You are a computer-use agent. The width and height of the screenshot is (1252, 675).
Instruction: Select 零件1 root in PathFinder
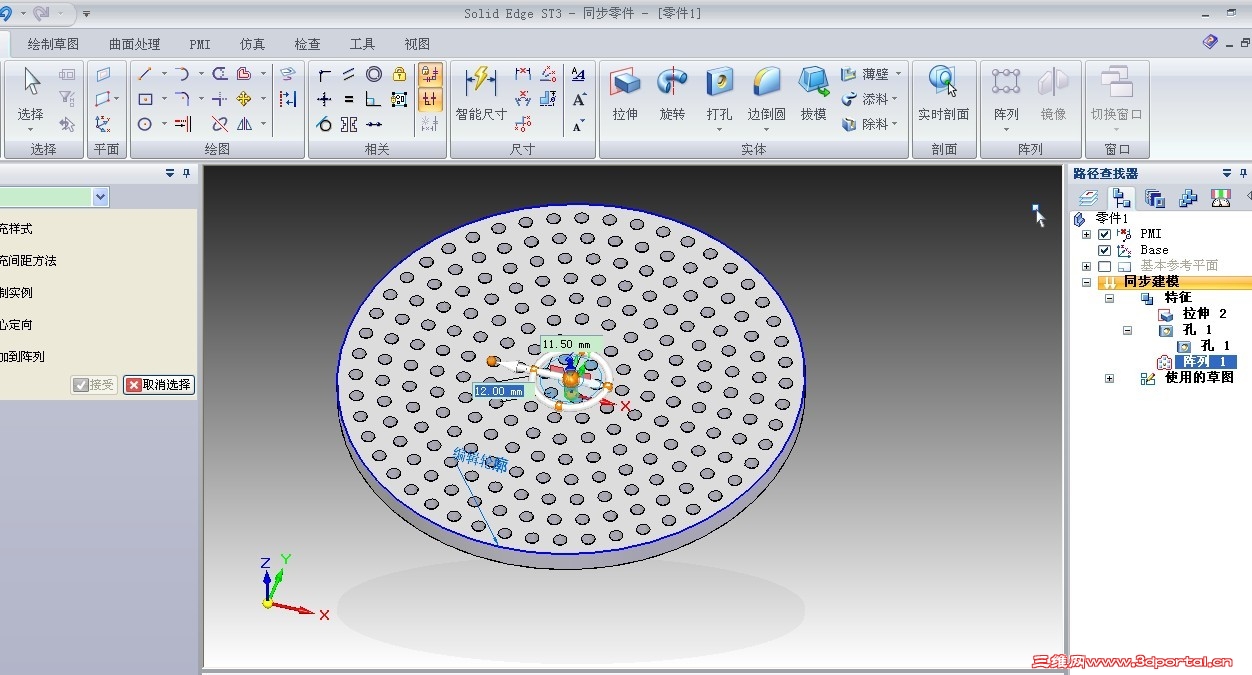[x=1111, y=218]
